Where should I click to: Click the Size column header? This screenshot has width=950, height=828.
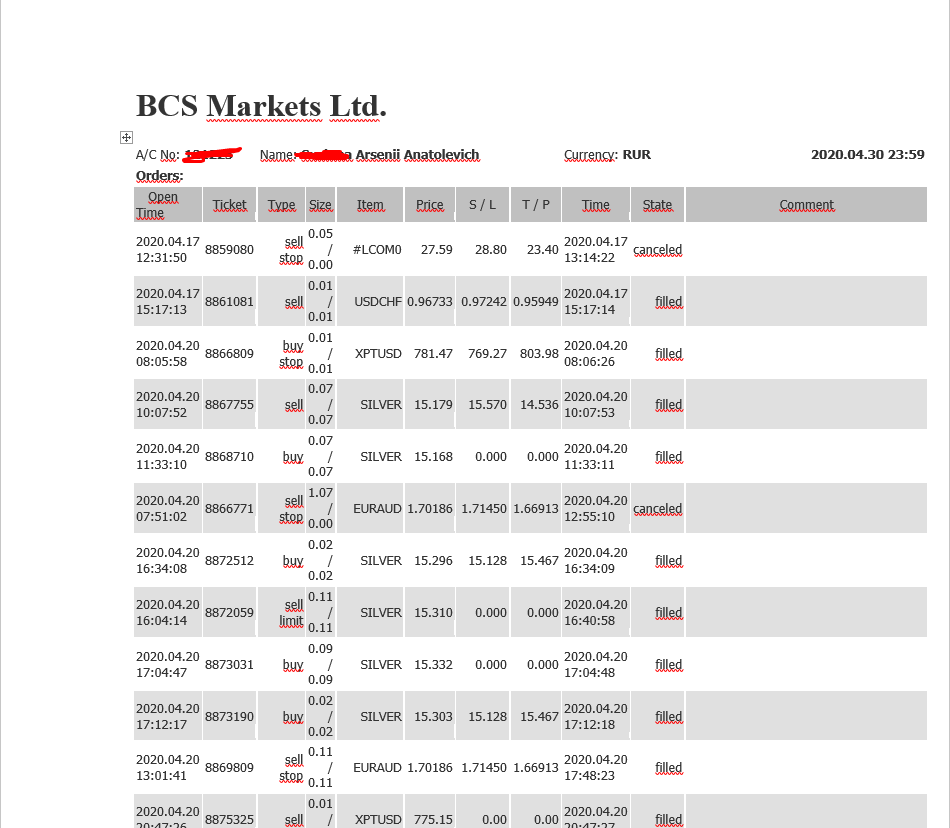pos(321,205)
